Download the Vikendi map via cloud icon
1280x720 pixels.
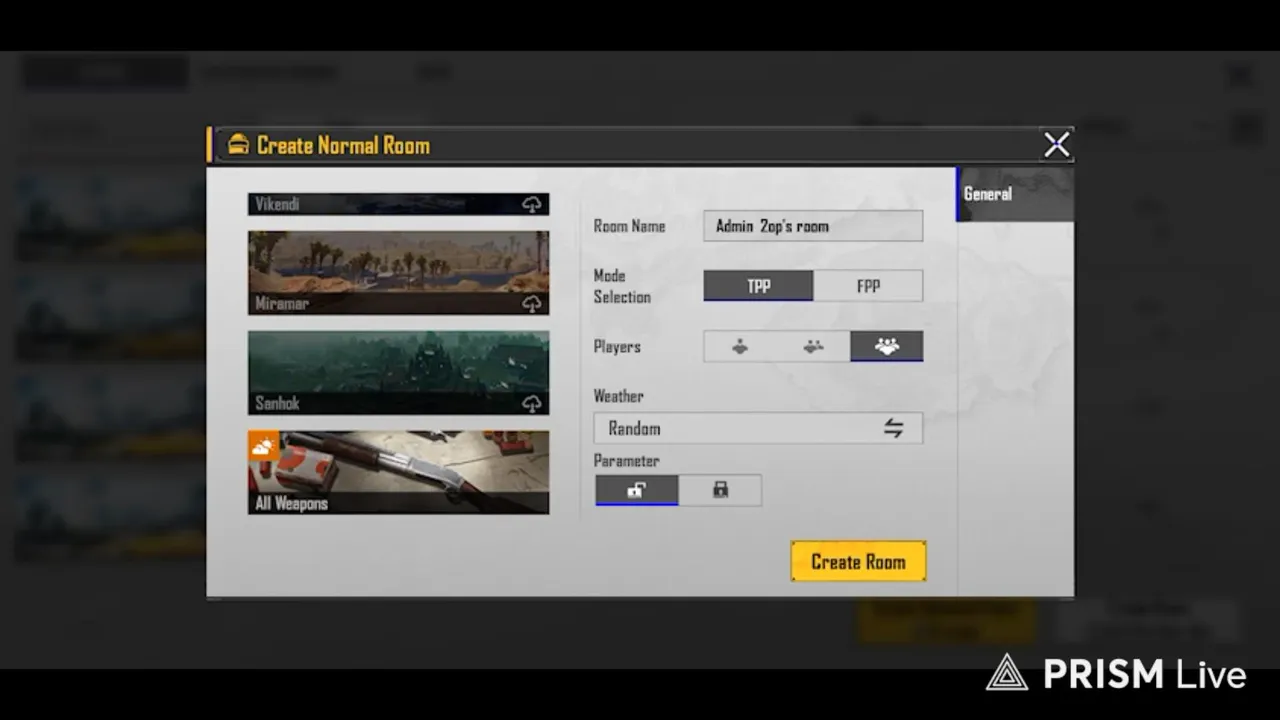pyautogui.click(x=532, y=204)
